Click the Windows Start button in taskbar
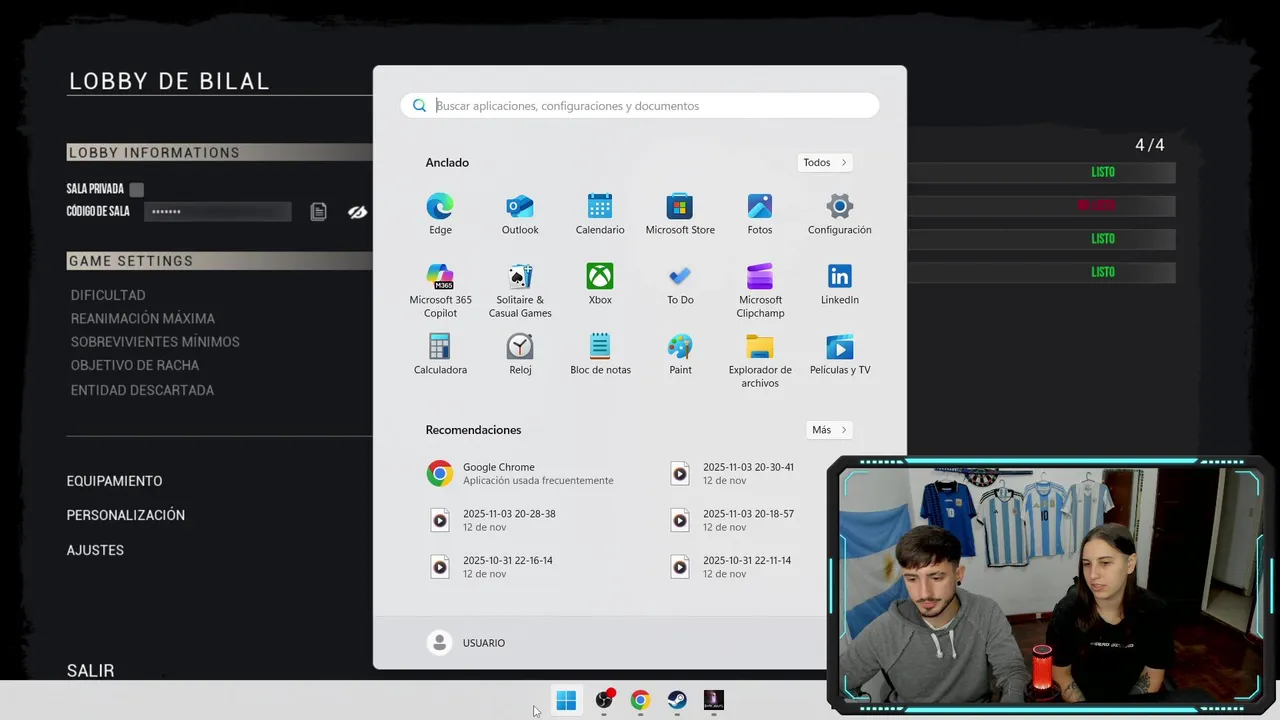 tap(566, 700)
